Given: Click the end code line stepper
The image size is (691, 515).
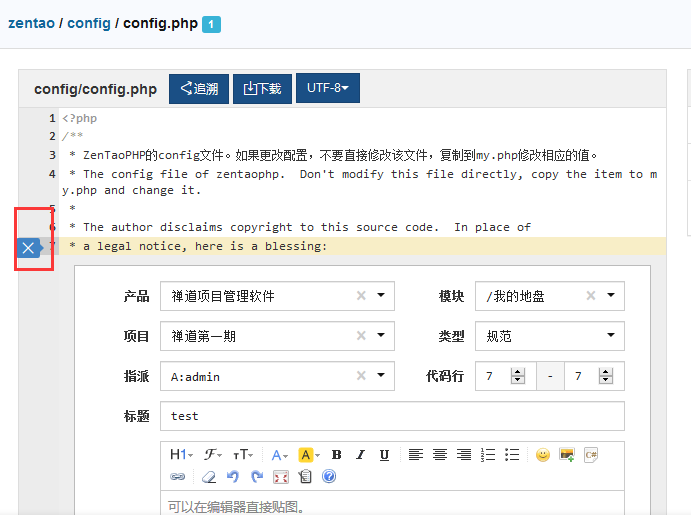Looking at the screenshot, I should point(606,376).
